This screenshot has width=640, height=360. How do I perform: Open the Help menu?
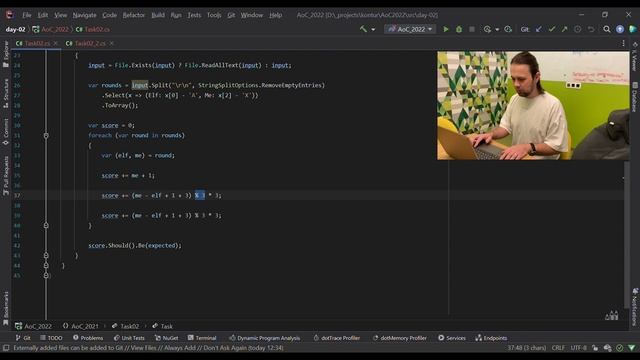pos(276,15)
